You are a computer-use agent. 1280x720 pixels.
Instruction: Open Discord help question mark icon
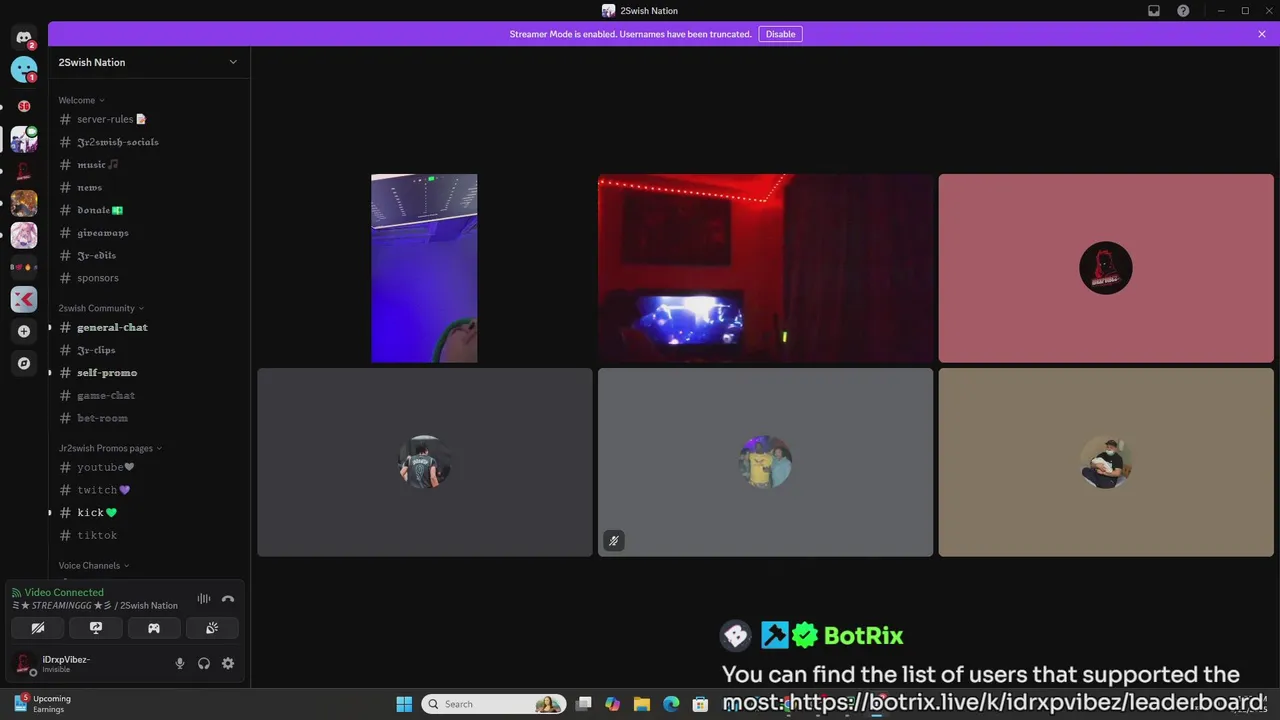pyautogui.click(x=1183, y=11)
